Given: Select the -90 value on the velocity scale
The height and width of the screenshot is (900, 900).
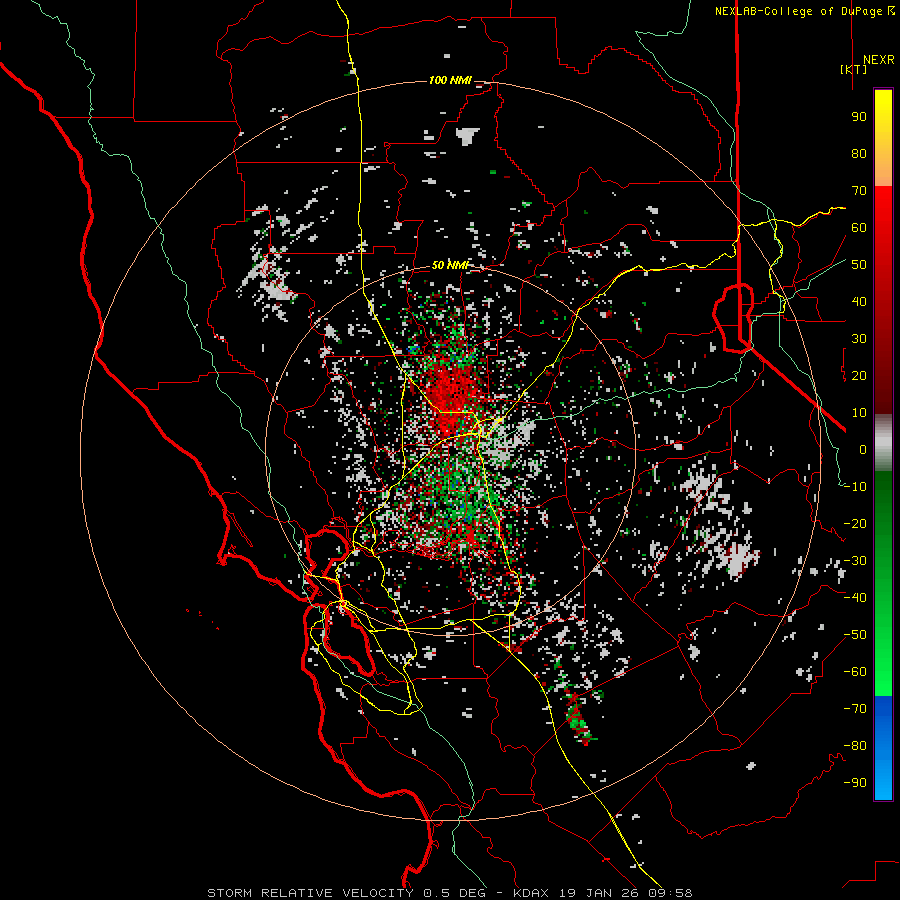Looking at the screenshot, I should tap(855, 783).
